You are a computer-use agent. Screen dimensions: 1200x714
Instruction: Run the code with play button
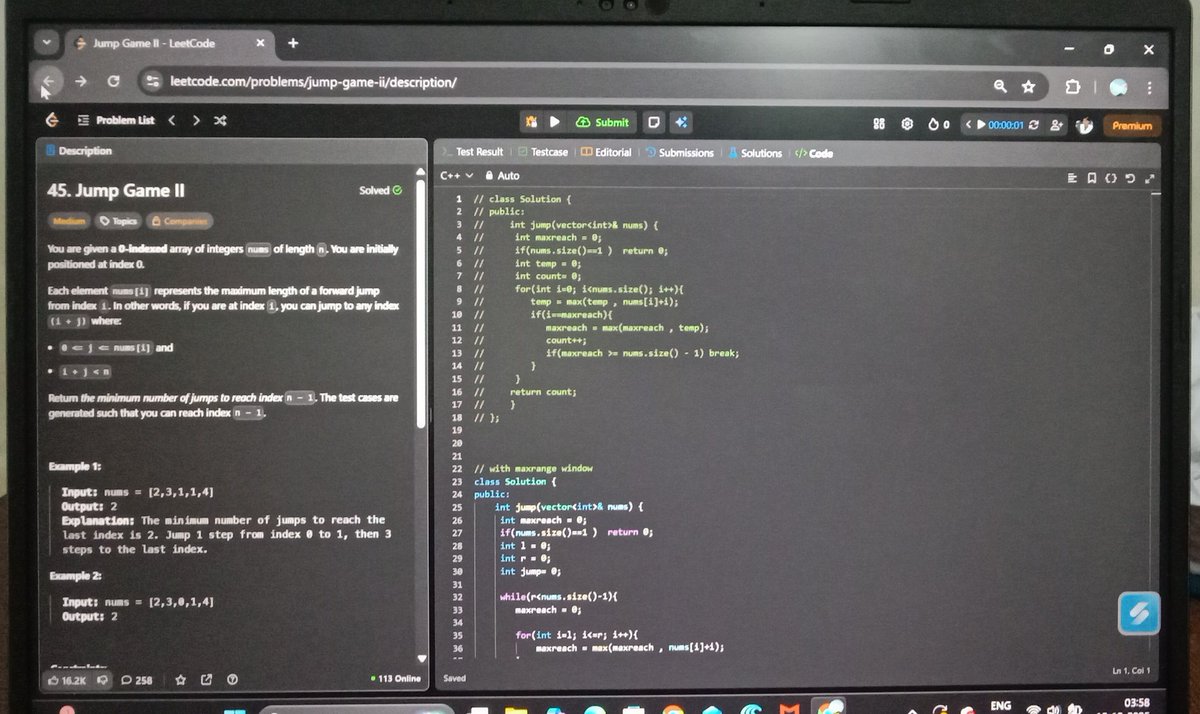click(x=554, y=122)
